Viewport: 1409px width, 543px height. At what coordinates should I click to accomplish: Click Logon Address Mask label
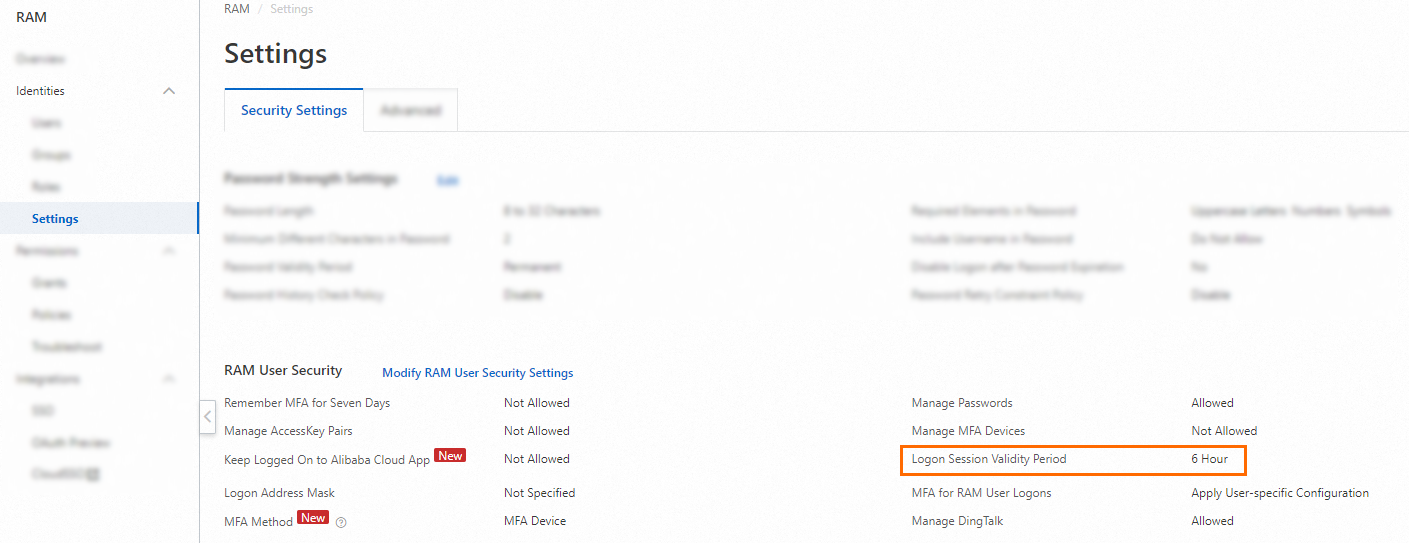coord(279,493)
